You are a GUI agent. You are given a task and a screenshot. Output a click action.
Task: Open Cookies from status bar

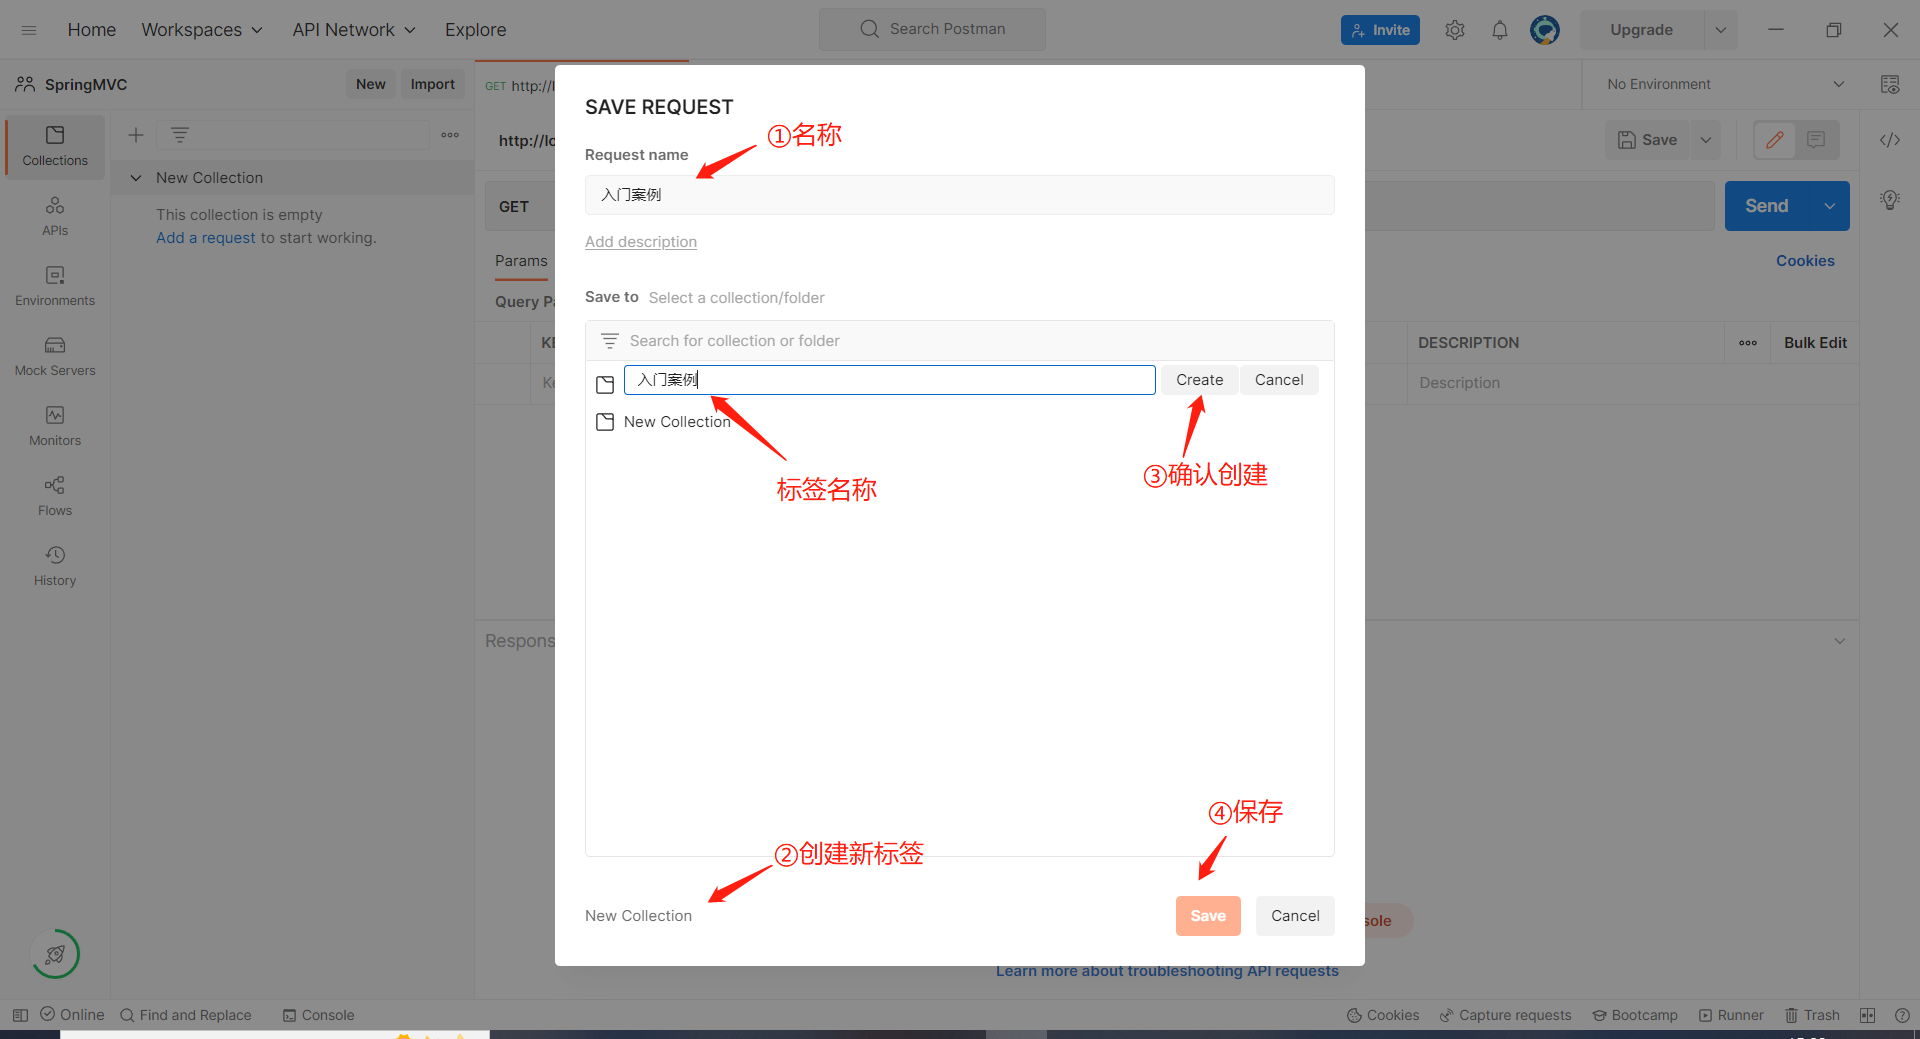tap(1383, 1015)
